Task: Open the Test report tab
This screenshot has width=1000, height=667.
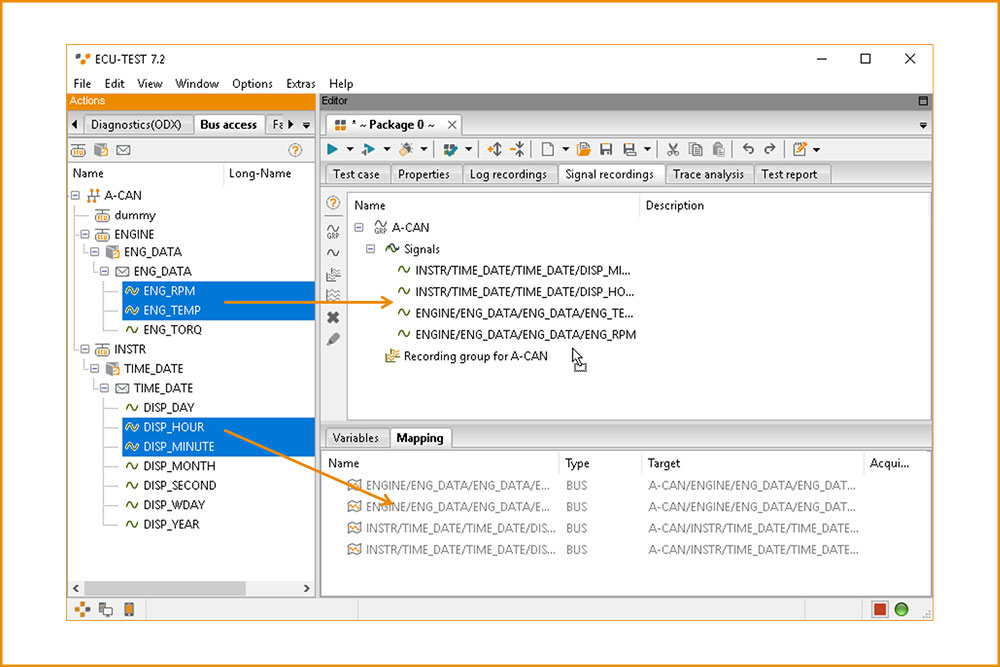Action: [x=789, y=174]
